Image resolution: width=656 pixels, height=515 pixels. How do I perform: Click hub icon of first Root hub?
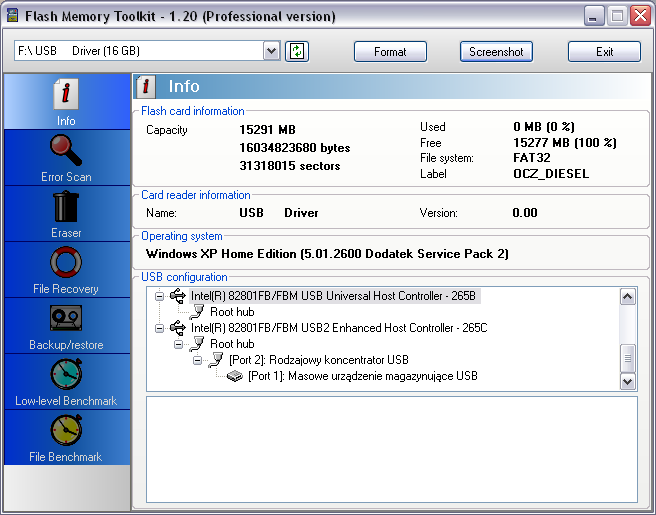(197, 312)
